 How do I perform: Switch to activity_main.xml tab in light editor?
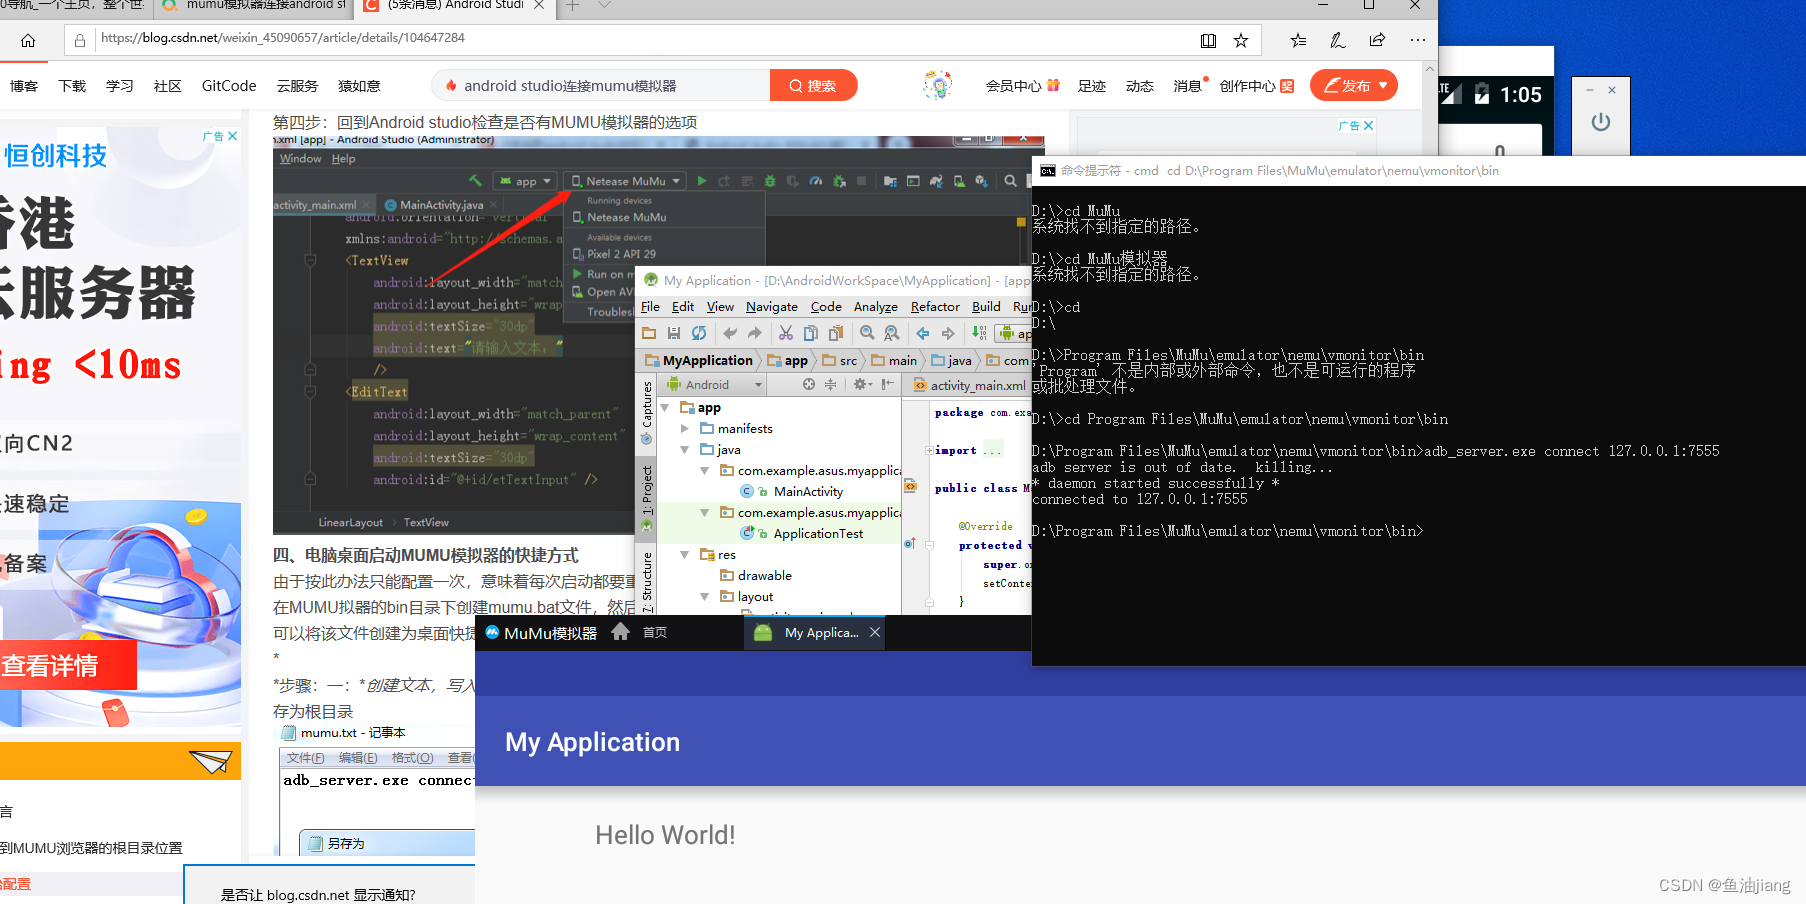pyautogui.click(x=970, y=386)
